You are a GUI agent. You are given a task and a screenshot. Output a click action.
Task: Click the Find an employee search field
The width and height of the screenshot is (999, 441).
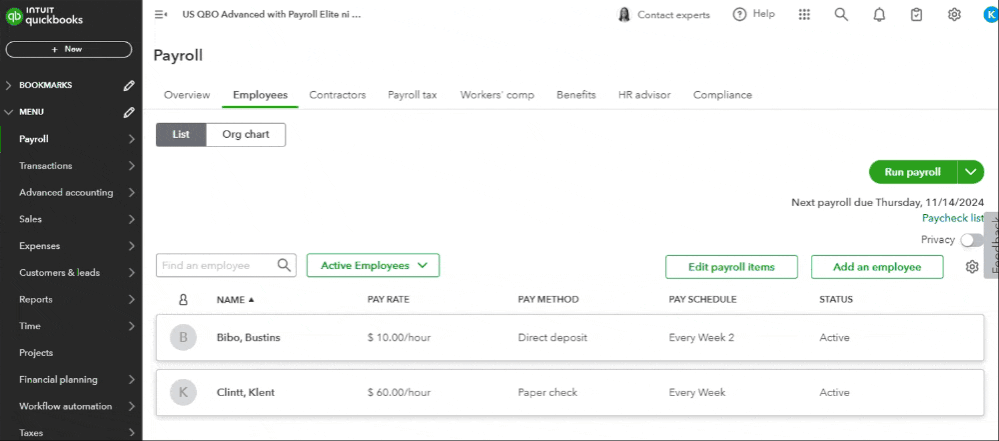click(x=217, y=266)
